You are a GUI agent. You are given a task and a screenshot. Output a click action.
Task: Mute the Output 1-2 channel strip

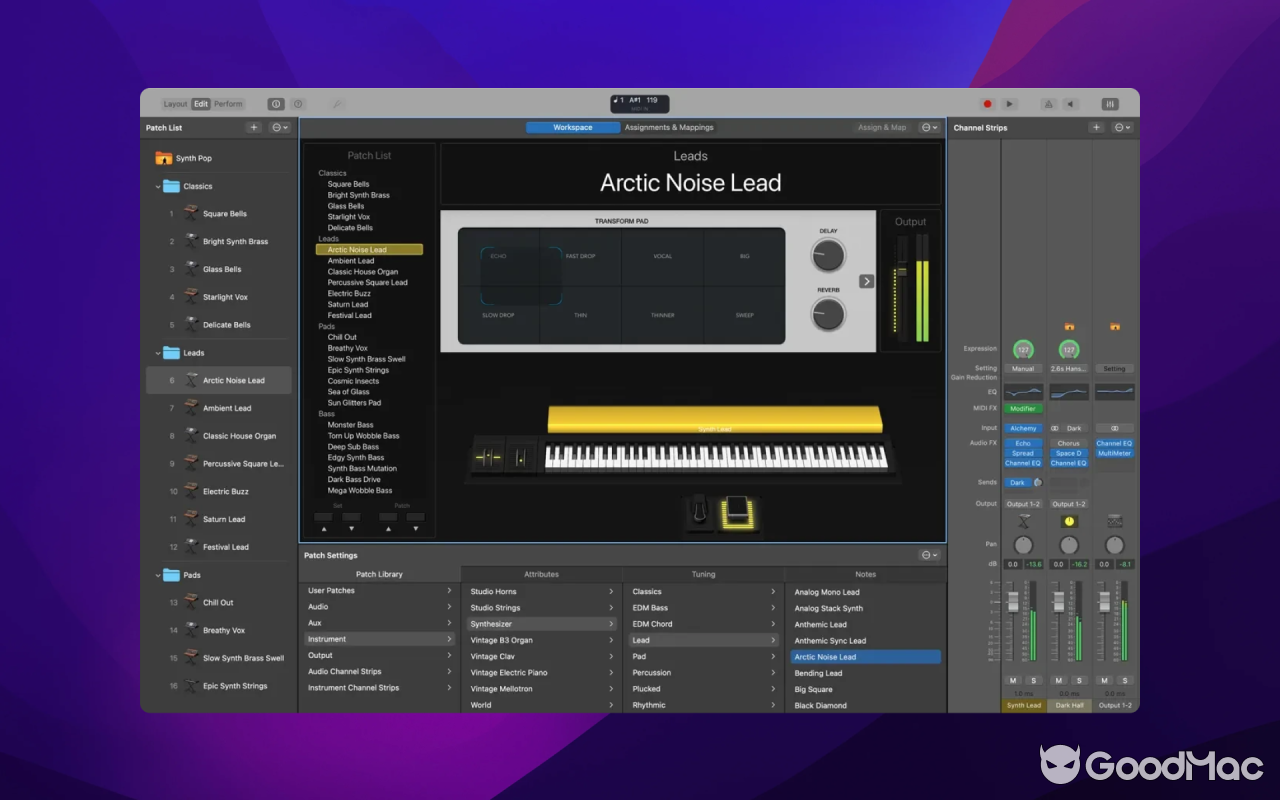1105,680
